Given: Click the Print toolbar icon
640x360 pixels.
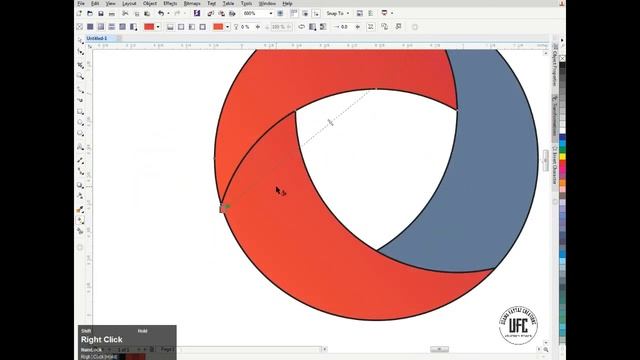Looking at the screenshot, I should pyautogui.click(x=111, y=13).
